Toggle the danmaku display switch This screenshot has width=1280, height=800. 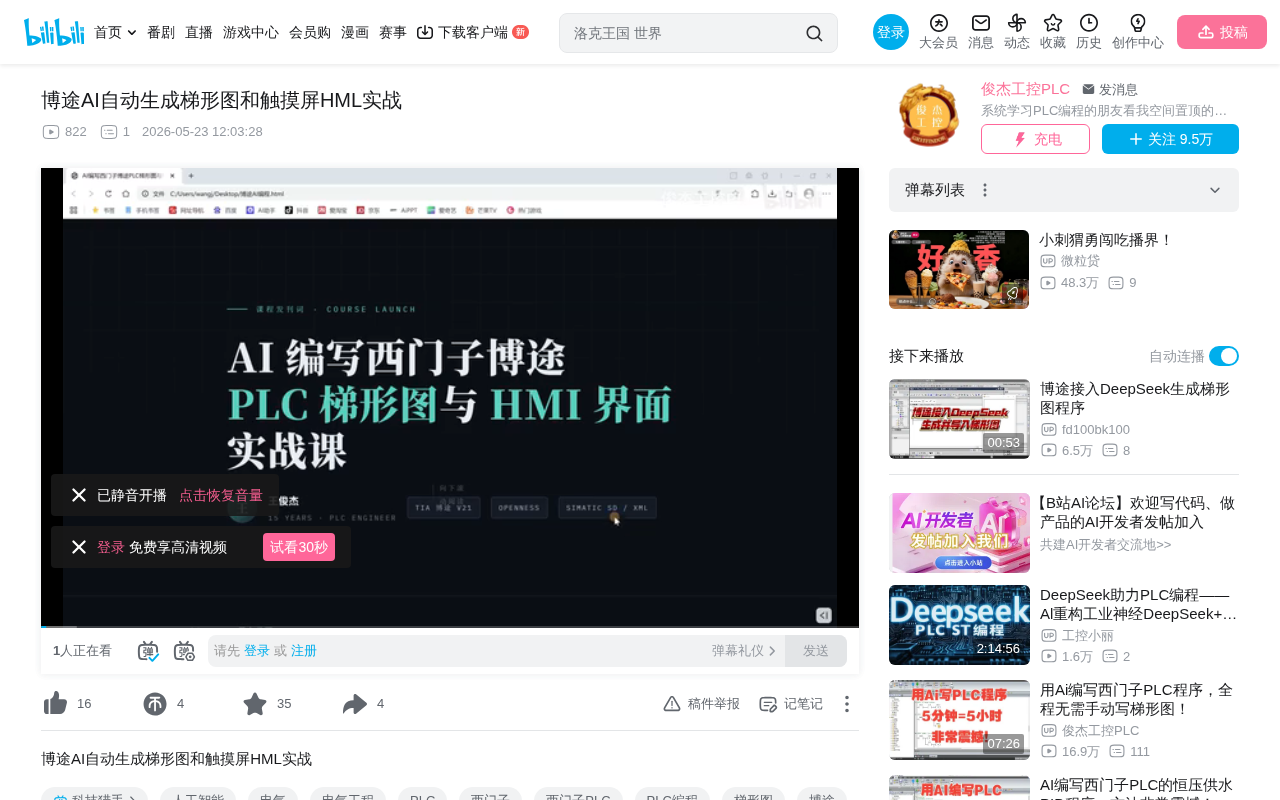(148, 651)
